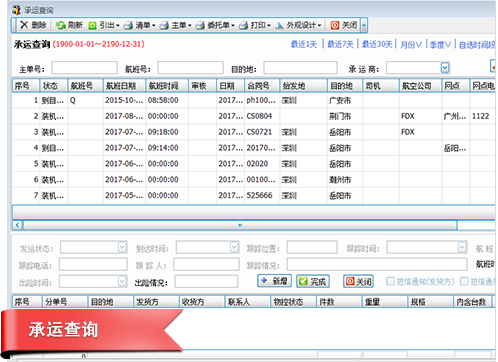Open the 引出 export toolbar item

tap(104, 25)
